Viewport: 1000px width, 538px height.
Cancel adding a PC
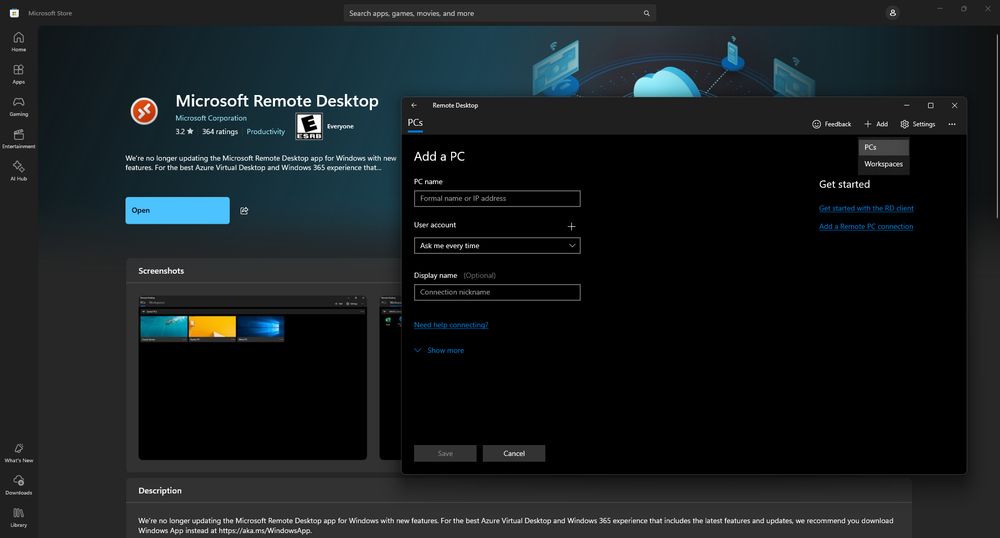pos(514,453)
